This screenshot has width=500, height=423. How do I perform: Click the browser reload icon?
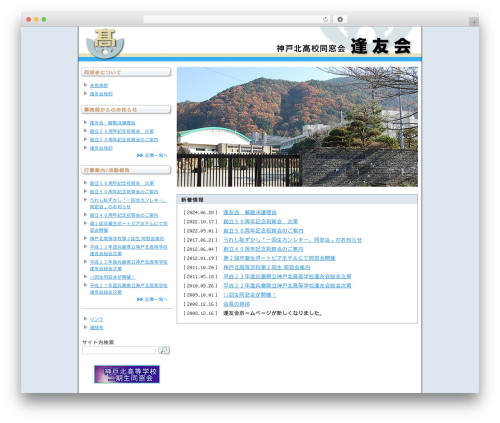(x=325, y=19)
